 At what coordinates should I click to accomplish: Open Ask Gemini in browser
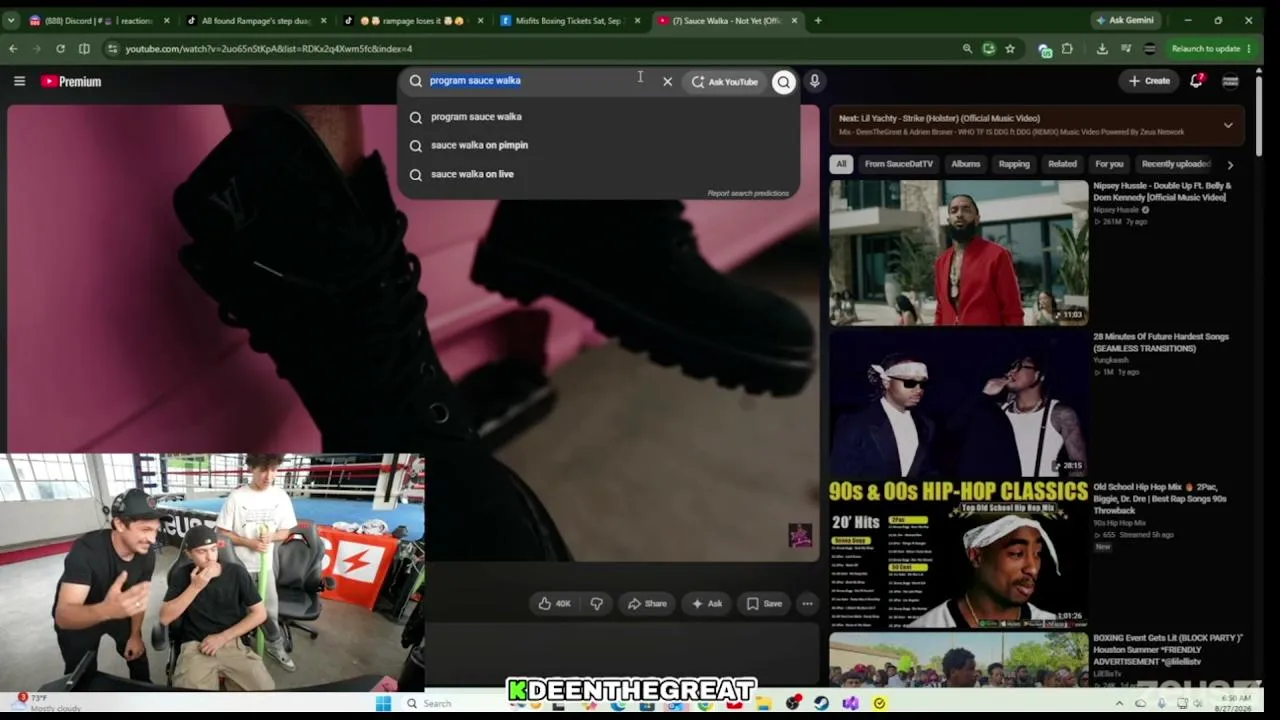[x=1125, y=20]
